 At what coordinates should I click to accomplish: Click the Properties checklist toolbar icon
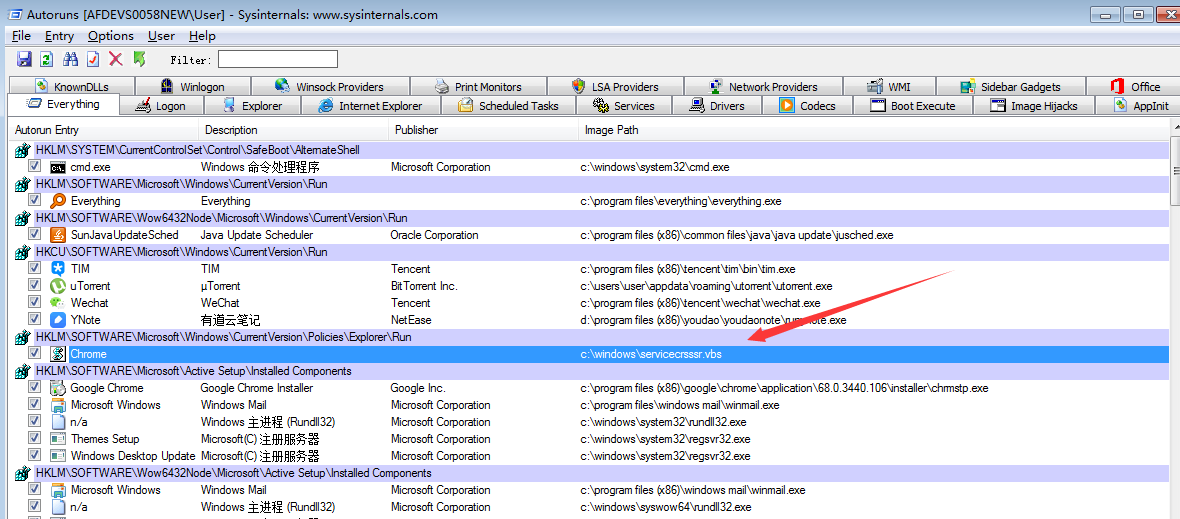93,59
